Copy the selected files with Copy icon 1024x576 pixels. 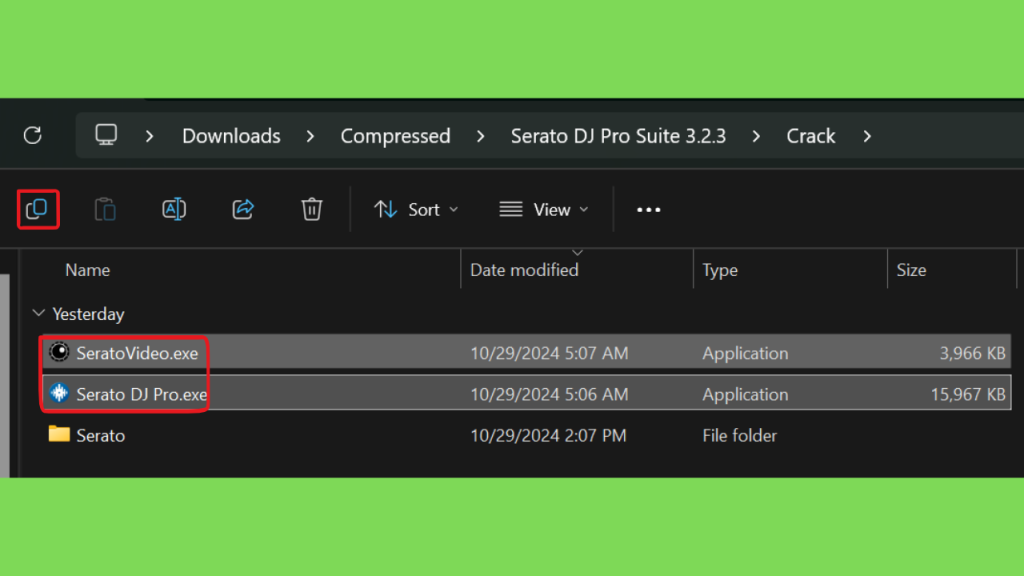(37, 209)
